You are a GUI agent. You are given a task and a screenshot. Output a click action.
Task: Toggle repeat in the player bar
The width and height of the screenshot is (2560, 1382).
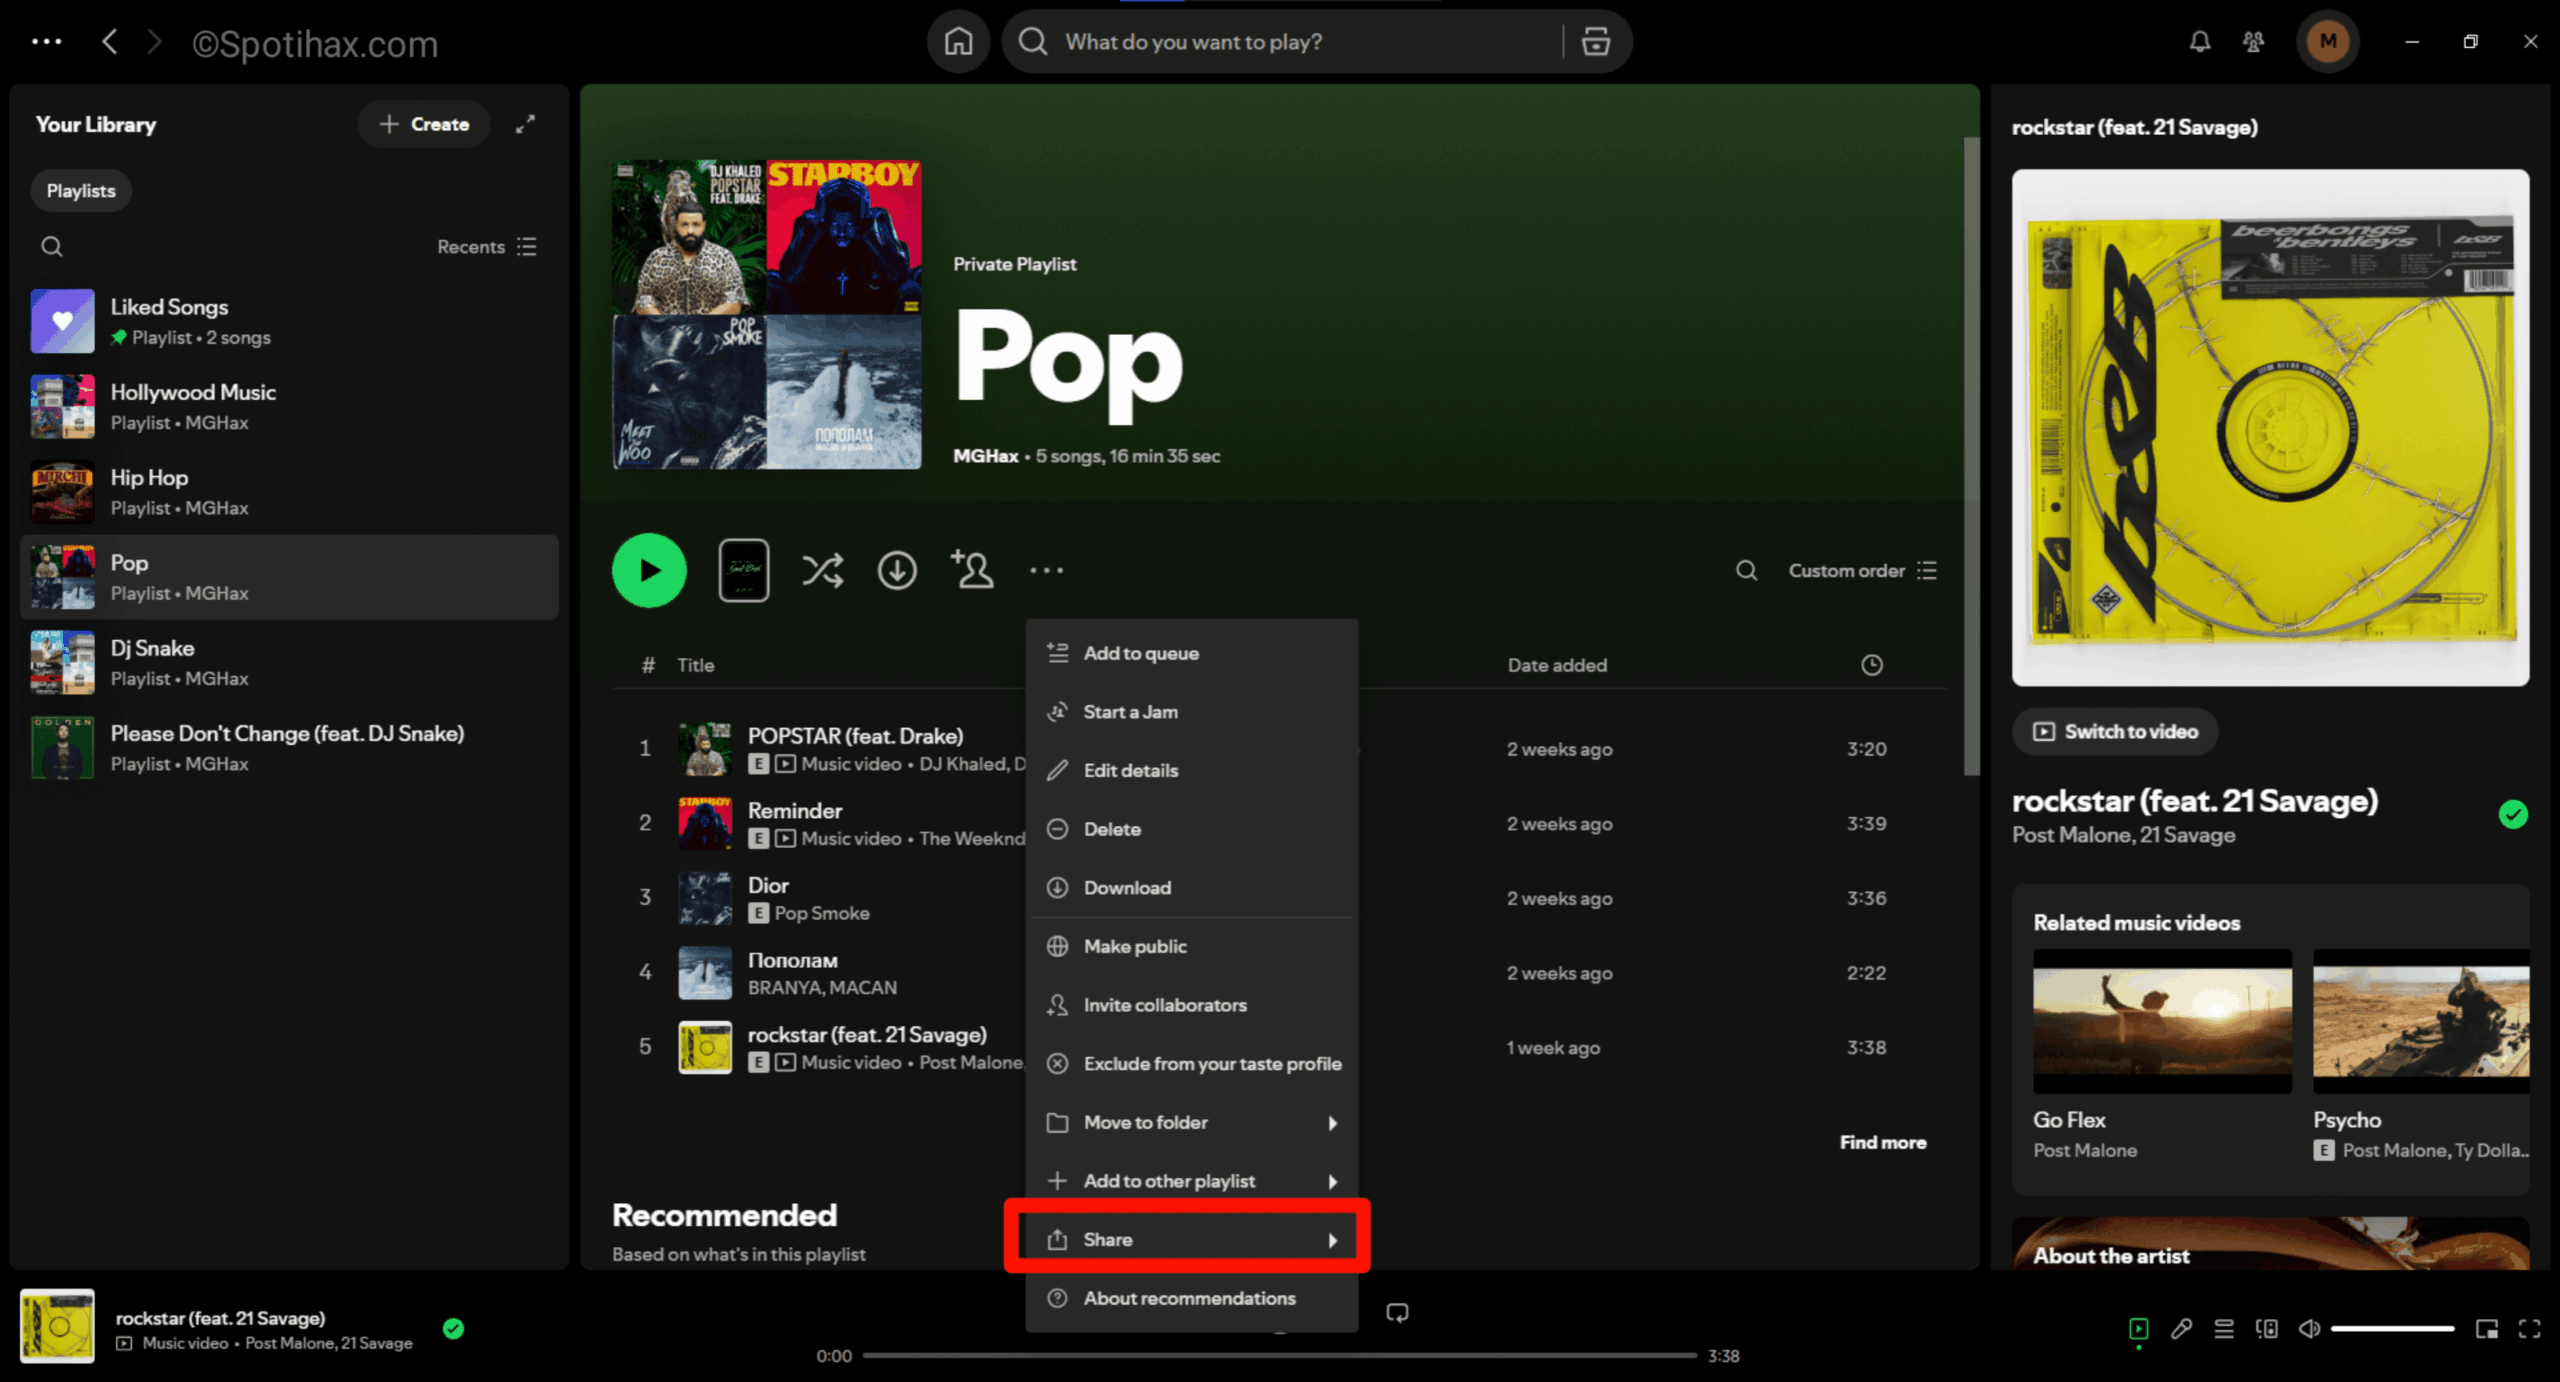pyautogui.click(x=1397, y=1312)
